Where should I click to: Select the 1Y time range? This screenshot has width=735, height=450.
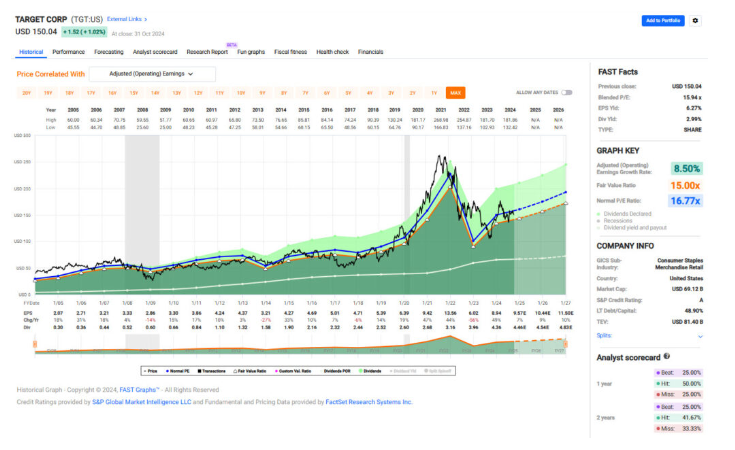click(434, 93)
